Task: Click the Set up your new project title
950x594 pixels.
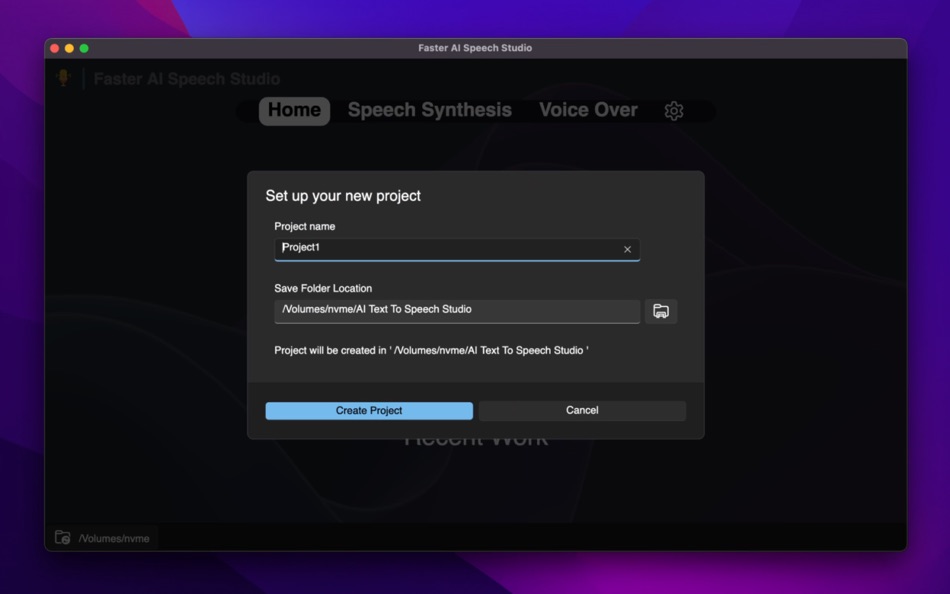Action: 344,195
